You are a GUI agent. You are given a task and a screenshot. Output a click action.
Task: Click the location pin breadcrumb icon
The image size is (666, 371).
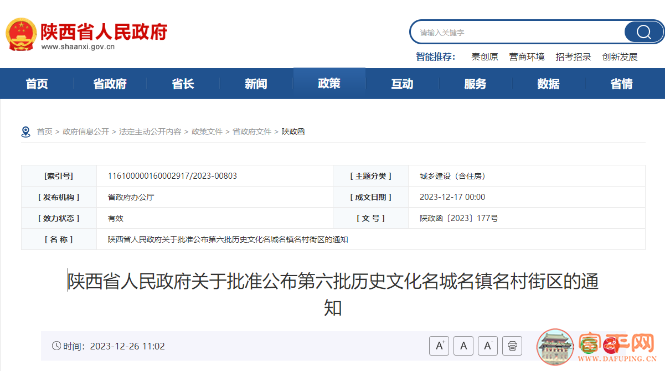click(25, 132)
